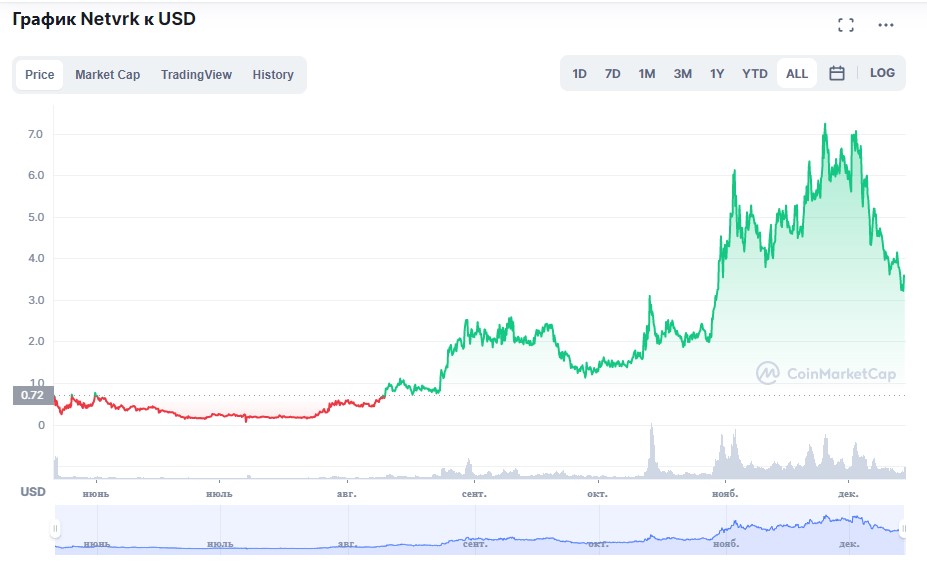
Task: Grab the left range slider handle
Action: pos(56,529)
